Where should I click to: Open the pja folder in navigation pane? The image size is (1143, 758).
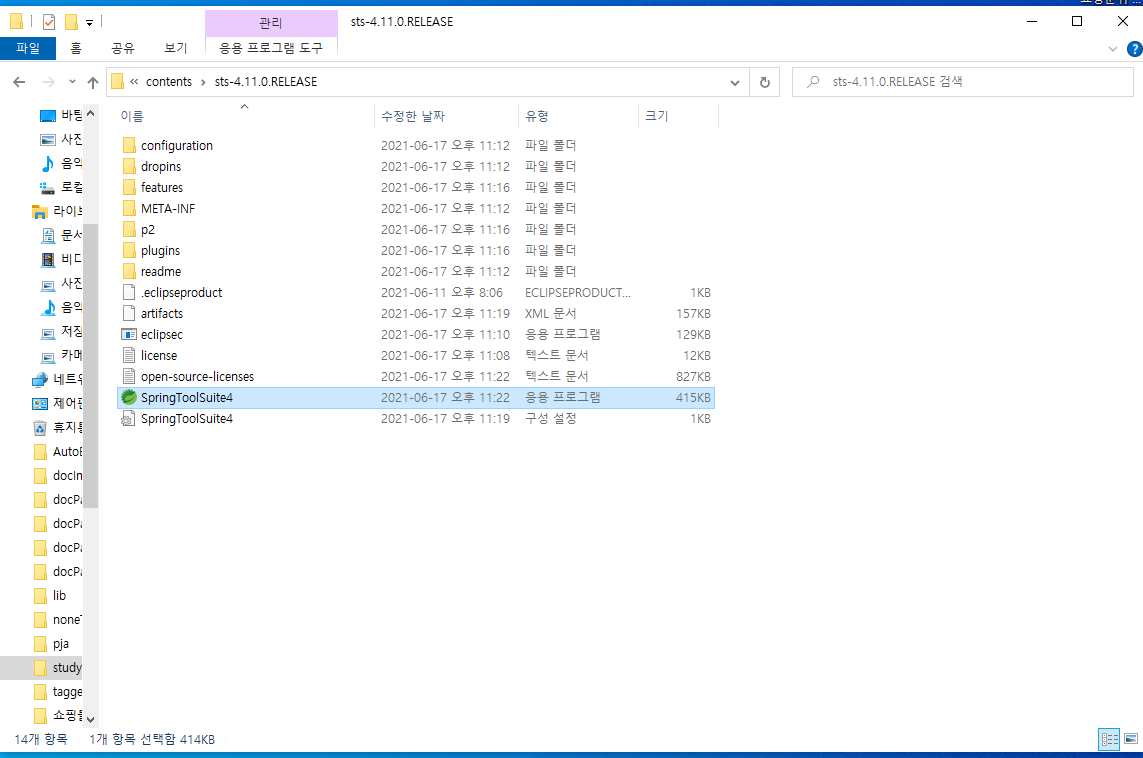pyautogui.click(x=51, y=644)
